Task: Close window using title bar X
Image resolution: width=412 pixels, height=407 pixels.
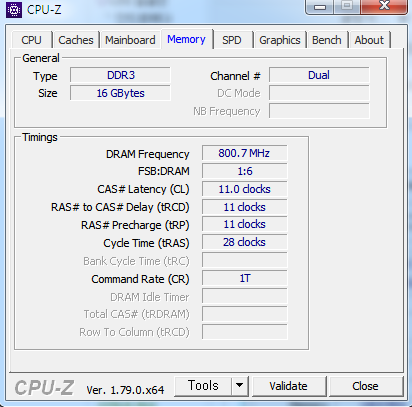Action: coord(384,6)
